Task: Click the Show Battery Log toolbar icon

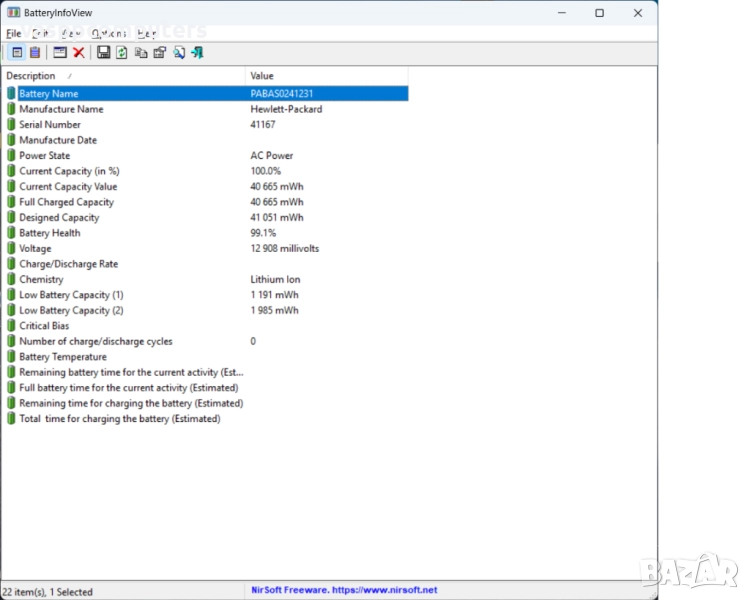Action: tap(35, 52)
